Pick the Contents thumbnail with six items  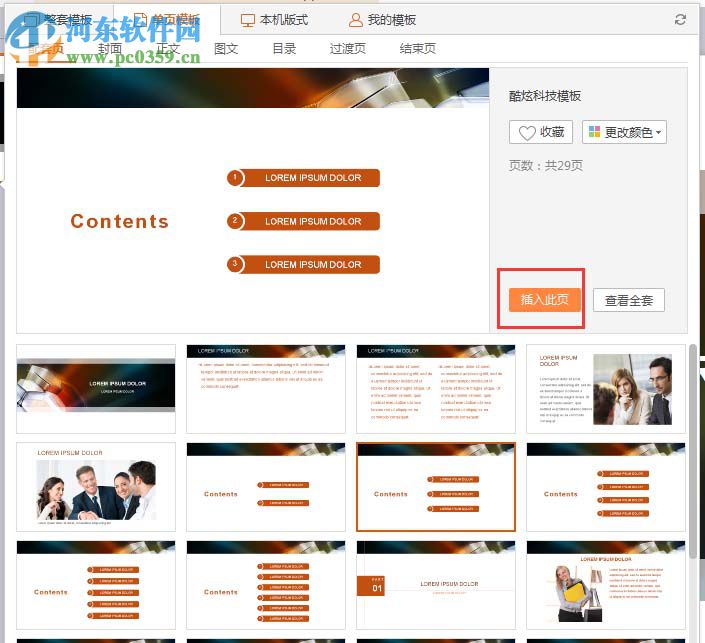click(266, 585)
